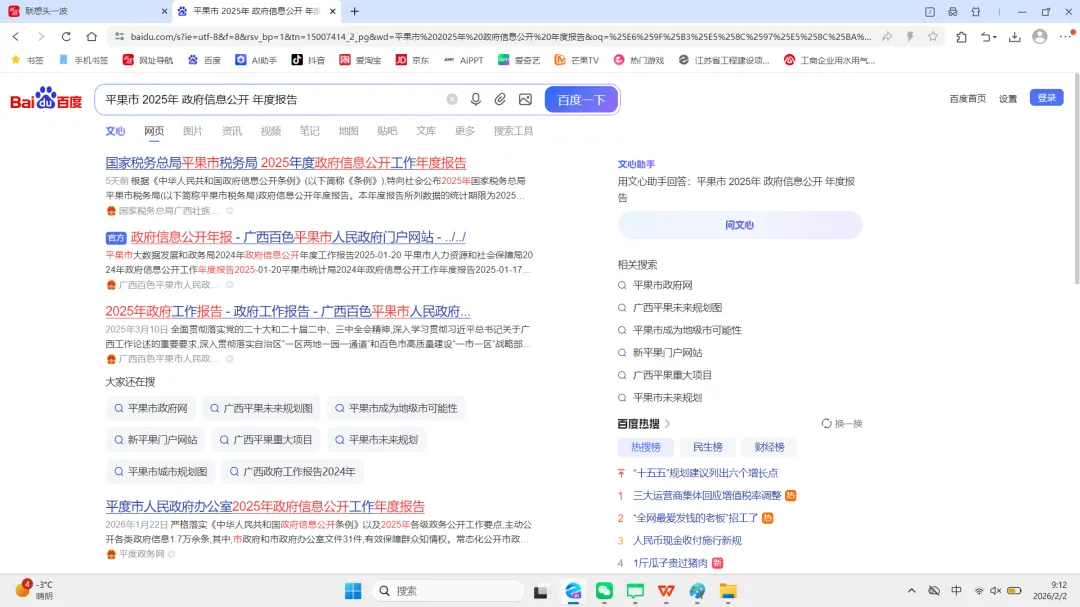Click the browser address bar URL
The width and height of the screenshot is (1080, 607).
click(500, 37)
